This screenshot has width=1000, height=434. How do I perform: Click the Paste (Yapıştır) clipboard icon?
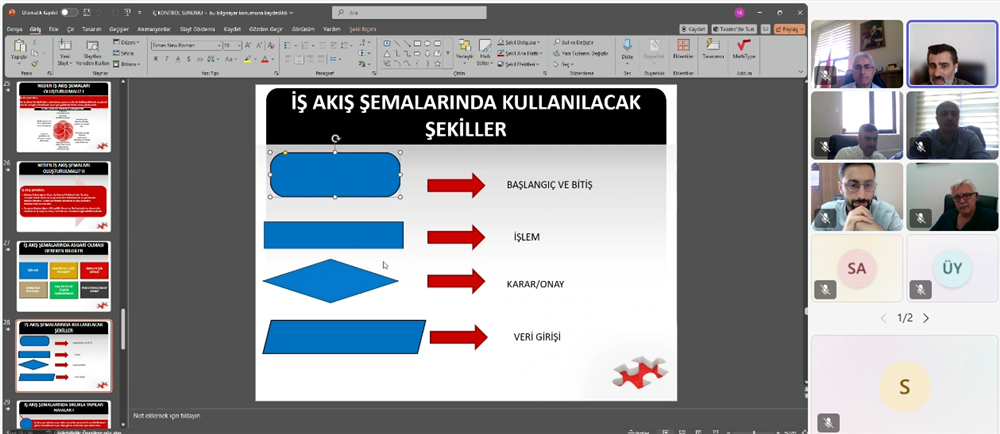coord(19,47)
